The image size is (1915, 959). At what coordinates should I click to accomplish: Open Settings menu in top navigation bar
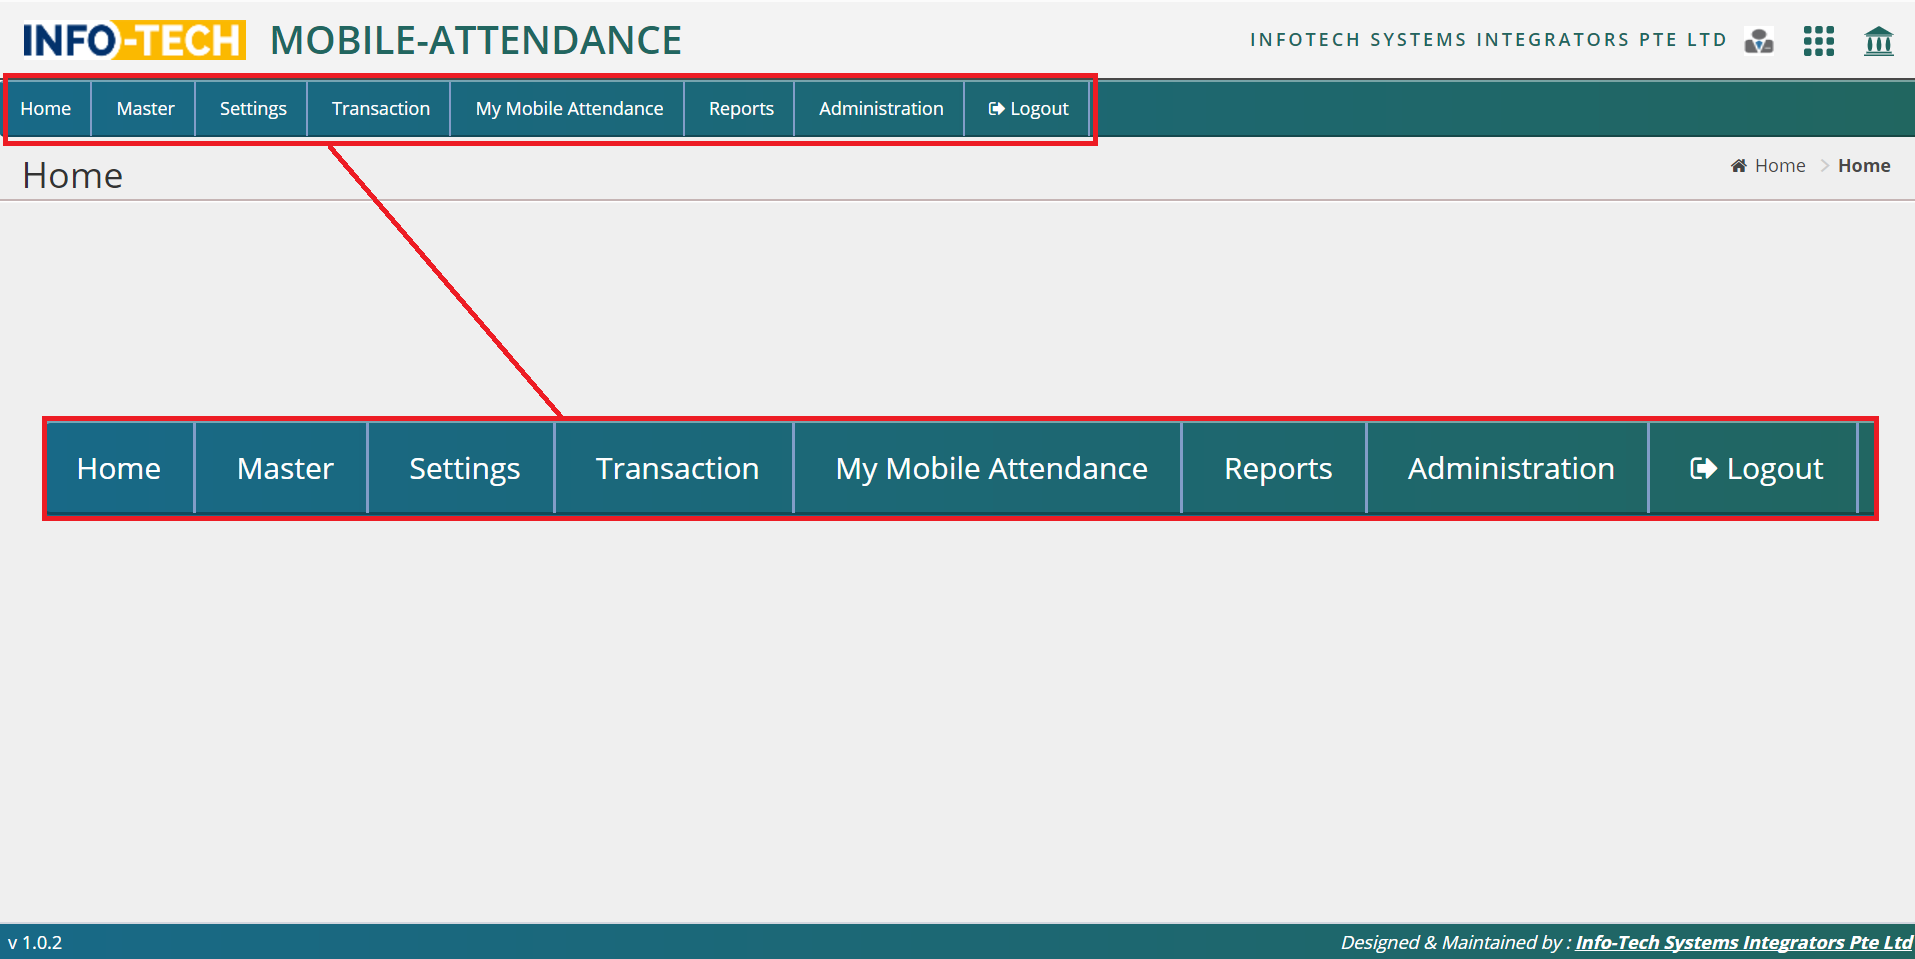(253, 109)
